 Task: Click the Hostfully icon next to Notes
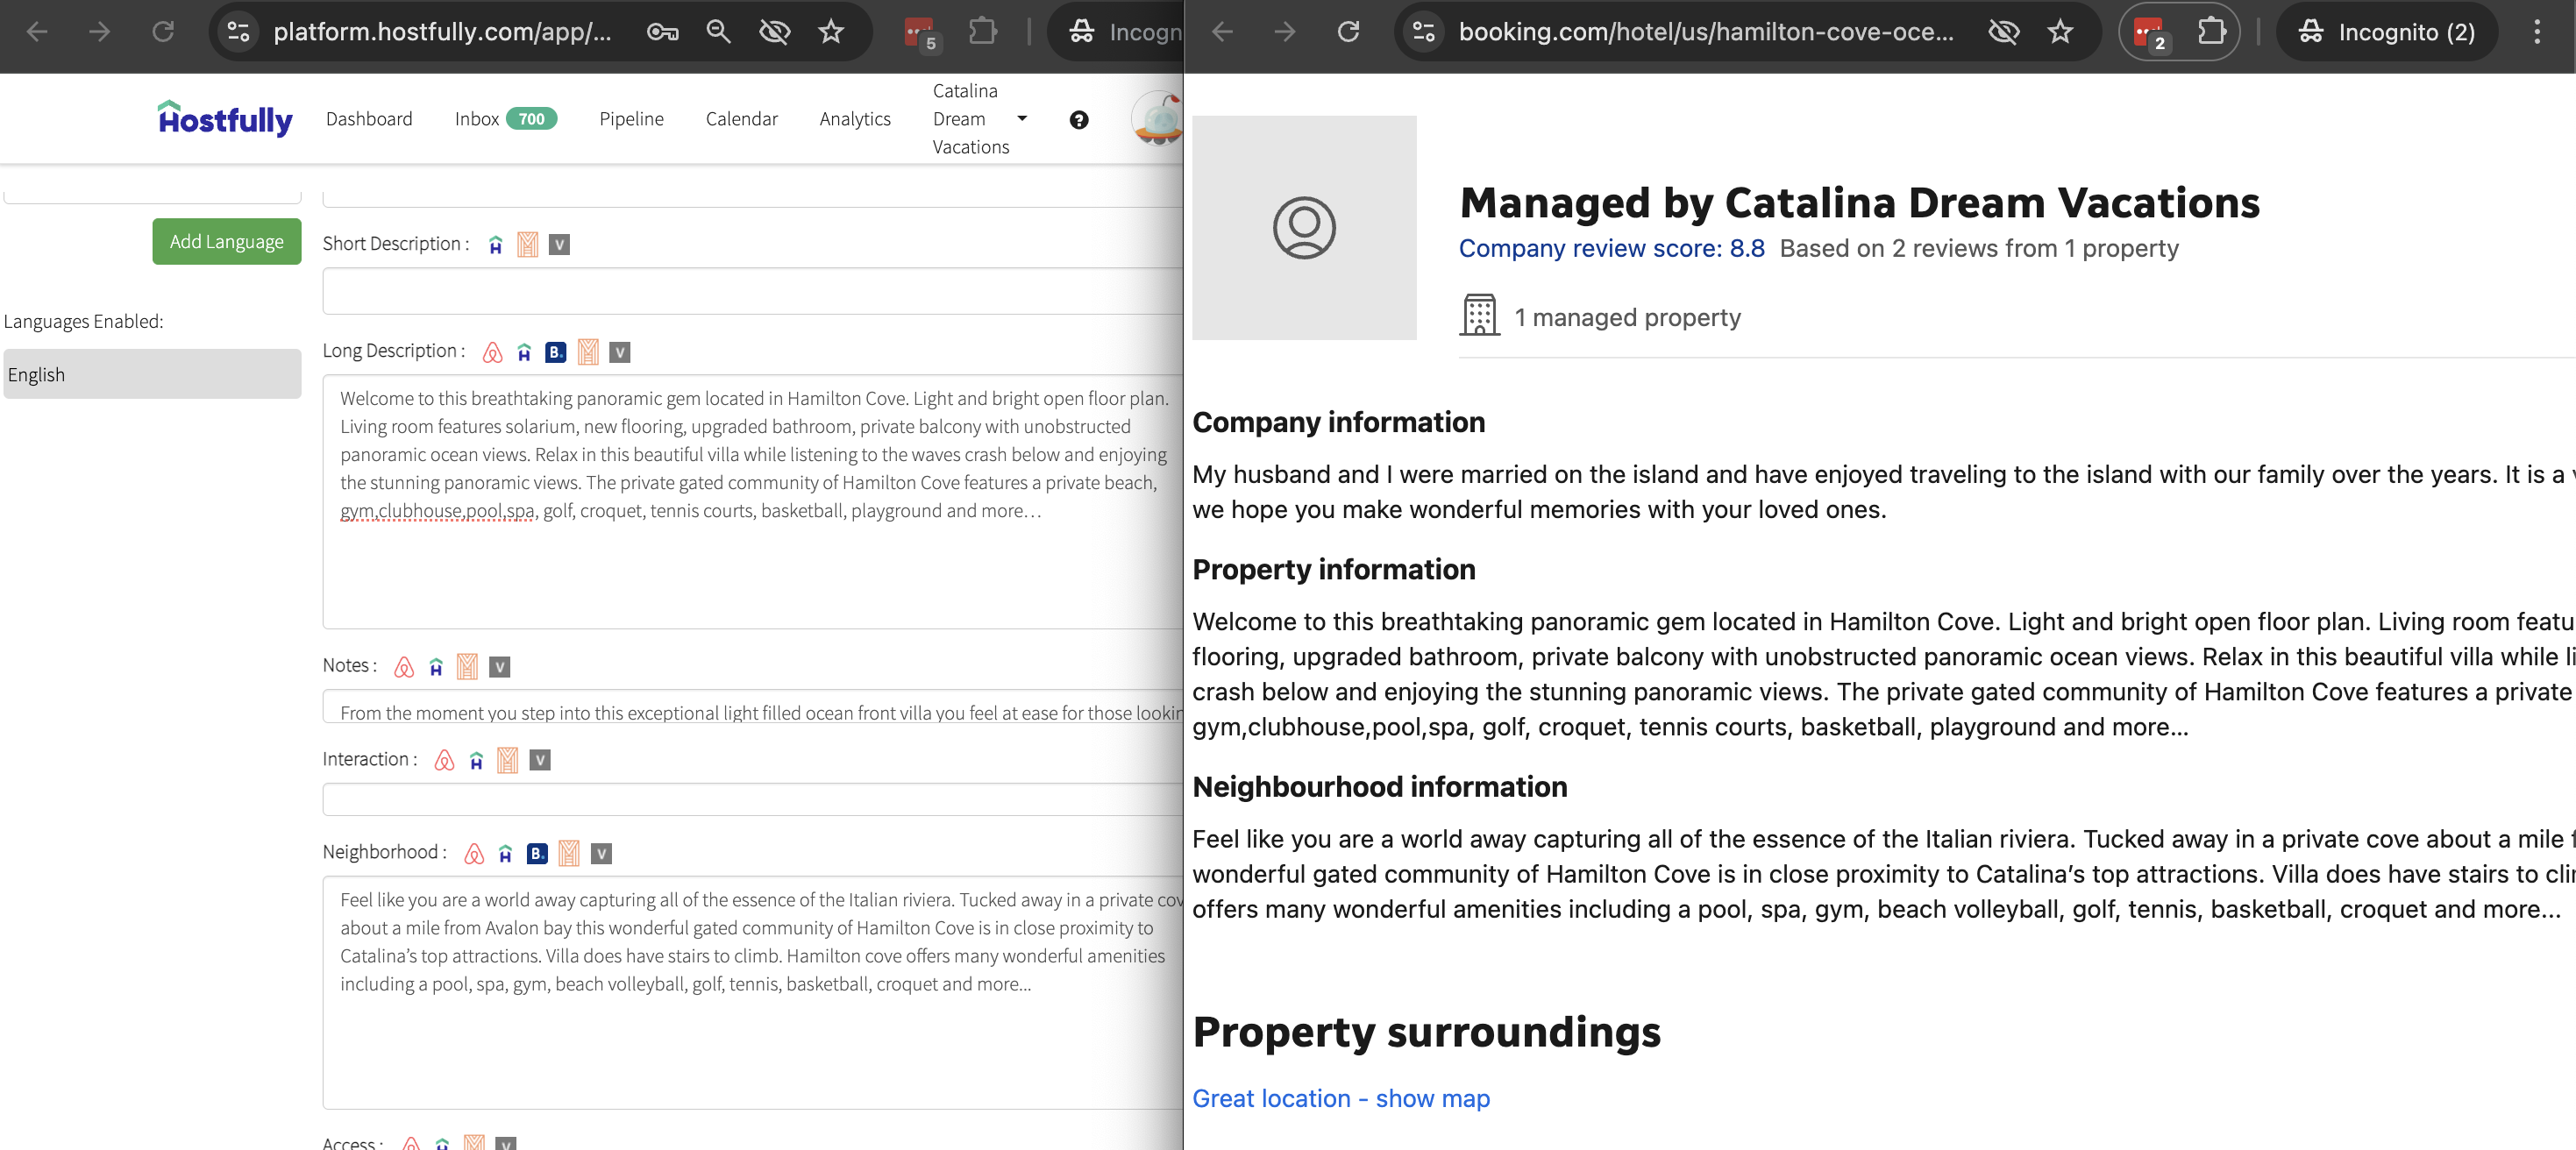pyautogui.click(x=436, y=667)
